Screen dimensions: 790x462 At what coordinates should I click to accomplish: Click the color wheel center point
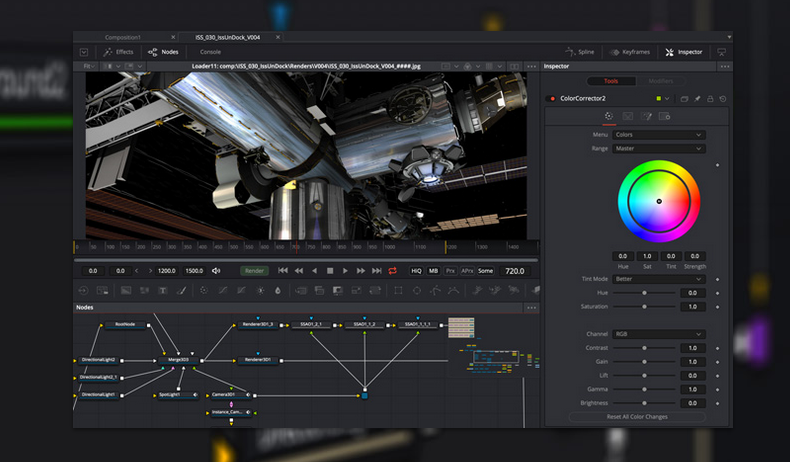click(659, 201)
